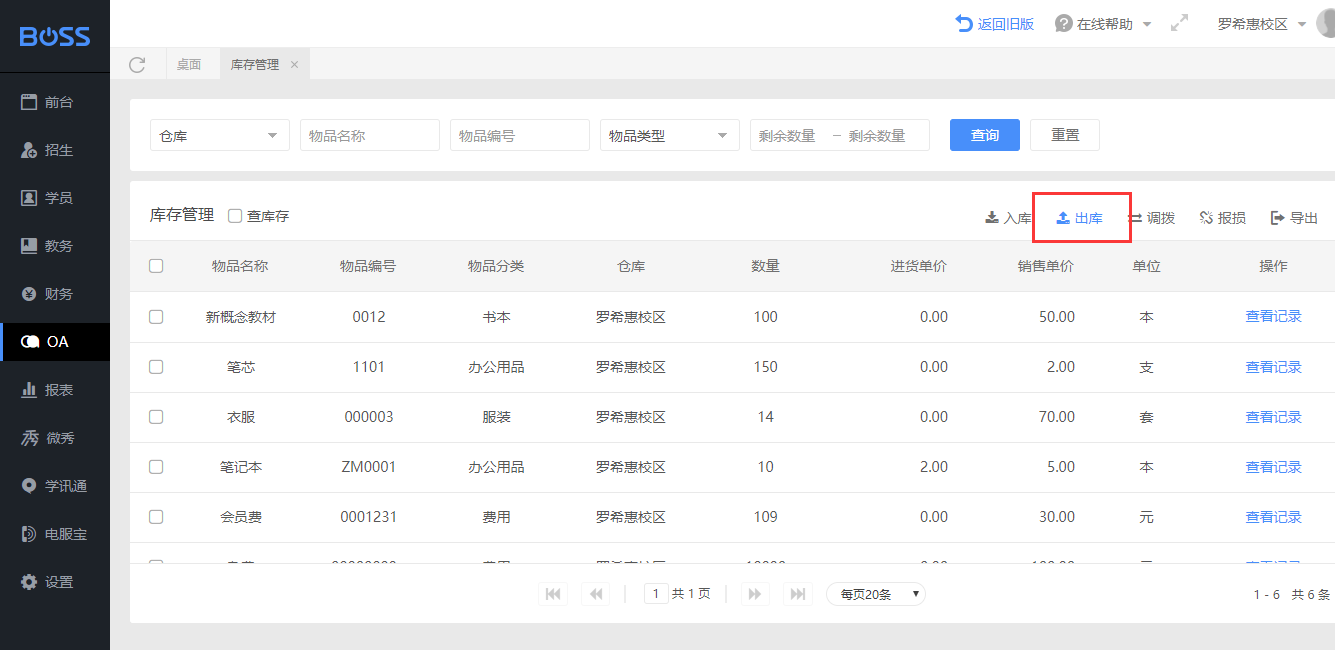Image resolution: width=1335 pixels, height=650 pixels.
Task: Open 微秀 in the sidebar
Action: (x=55, y=438)
